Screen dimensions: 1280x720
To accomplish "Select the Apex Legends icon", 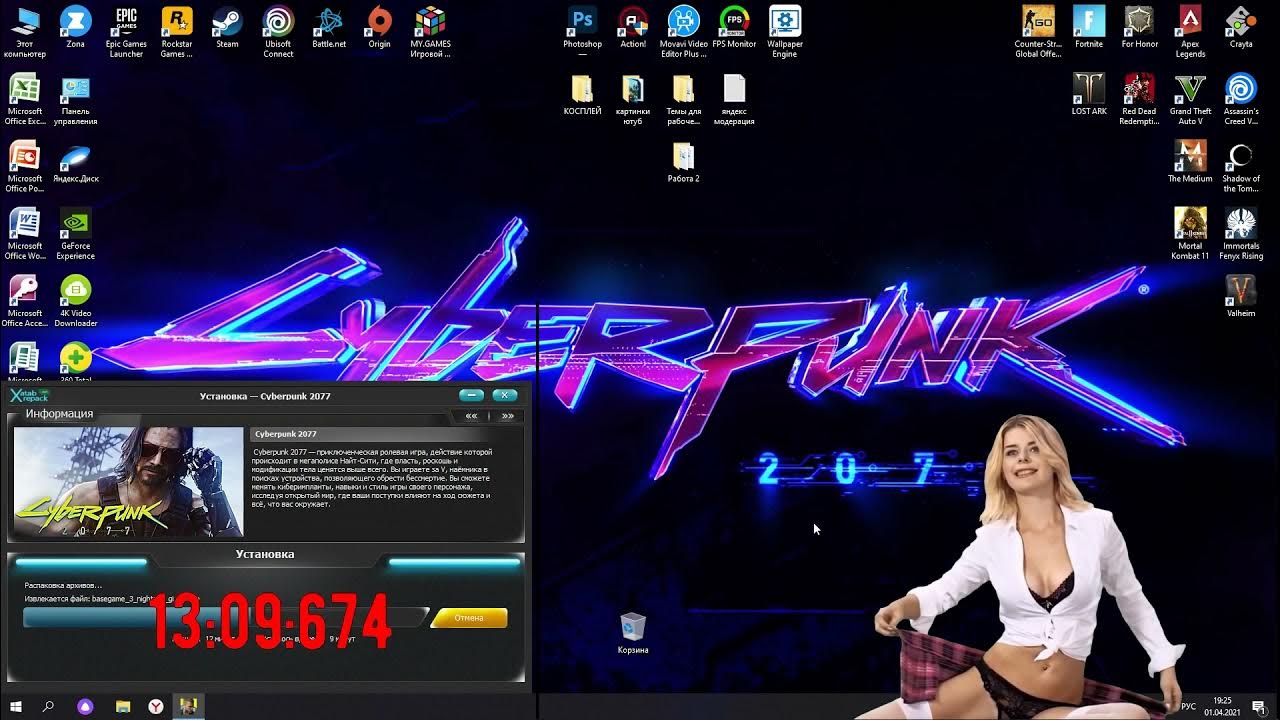I will [x=1190, y=32].
